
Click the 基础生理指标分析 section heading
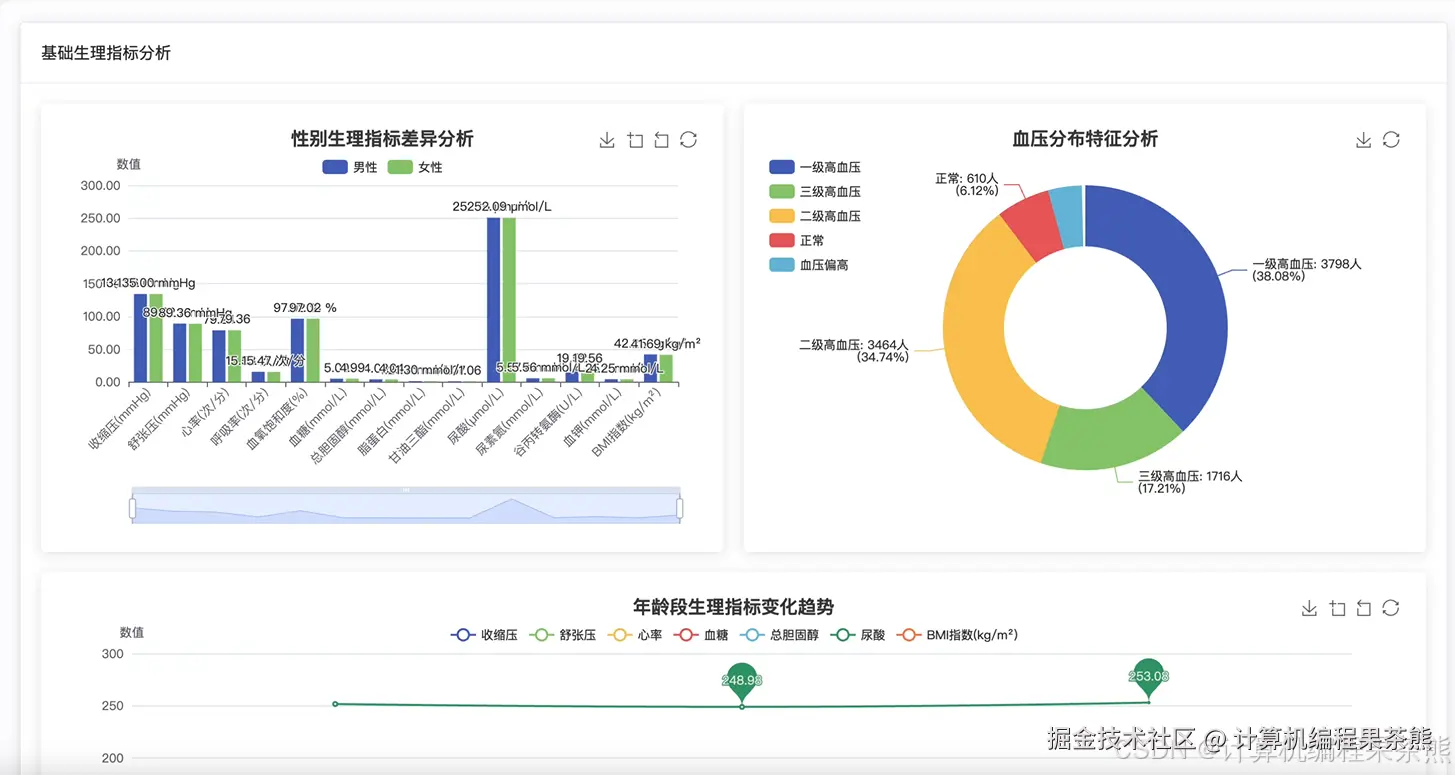pyautogui.click(x=106, y=52)
